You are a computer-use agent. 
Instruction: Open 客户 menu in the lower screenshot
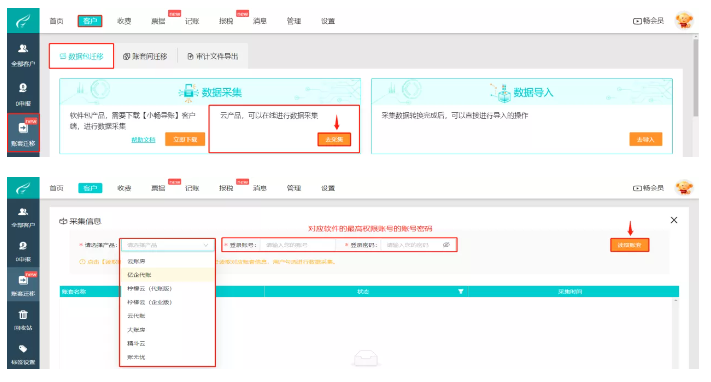coord(90,188)
